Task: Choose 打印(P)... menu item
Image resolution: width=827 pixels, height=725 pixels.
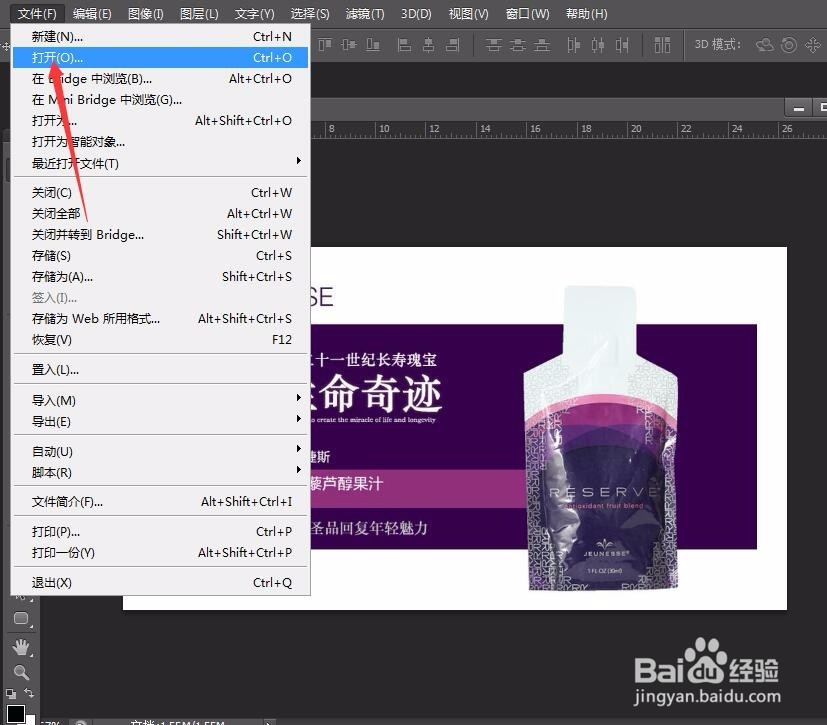Action: [160, 531]
